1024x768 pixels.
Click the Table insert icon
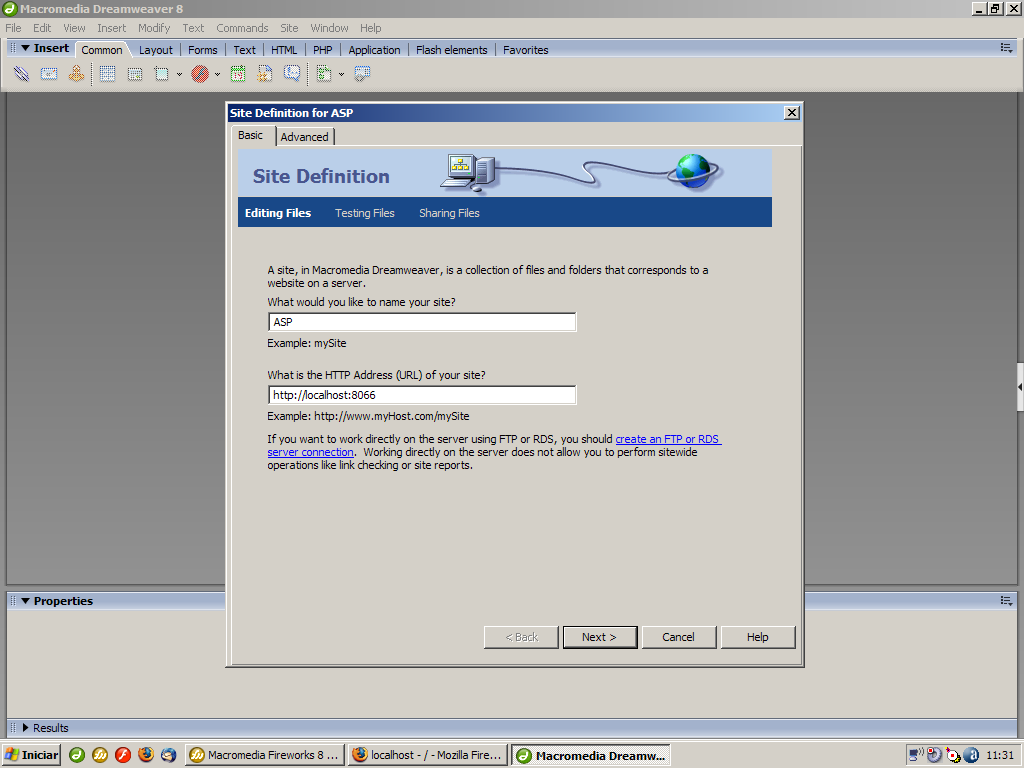108,74
